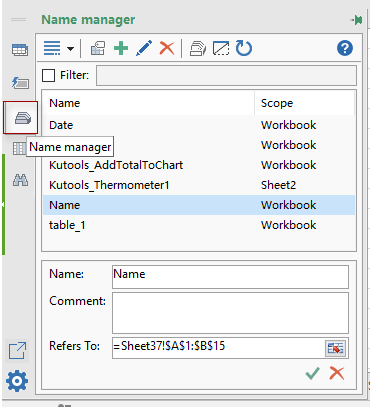
Task: Click the name list view icon
Action: coord(52,49)
